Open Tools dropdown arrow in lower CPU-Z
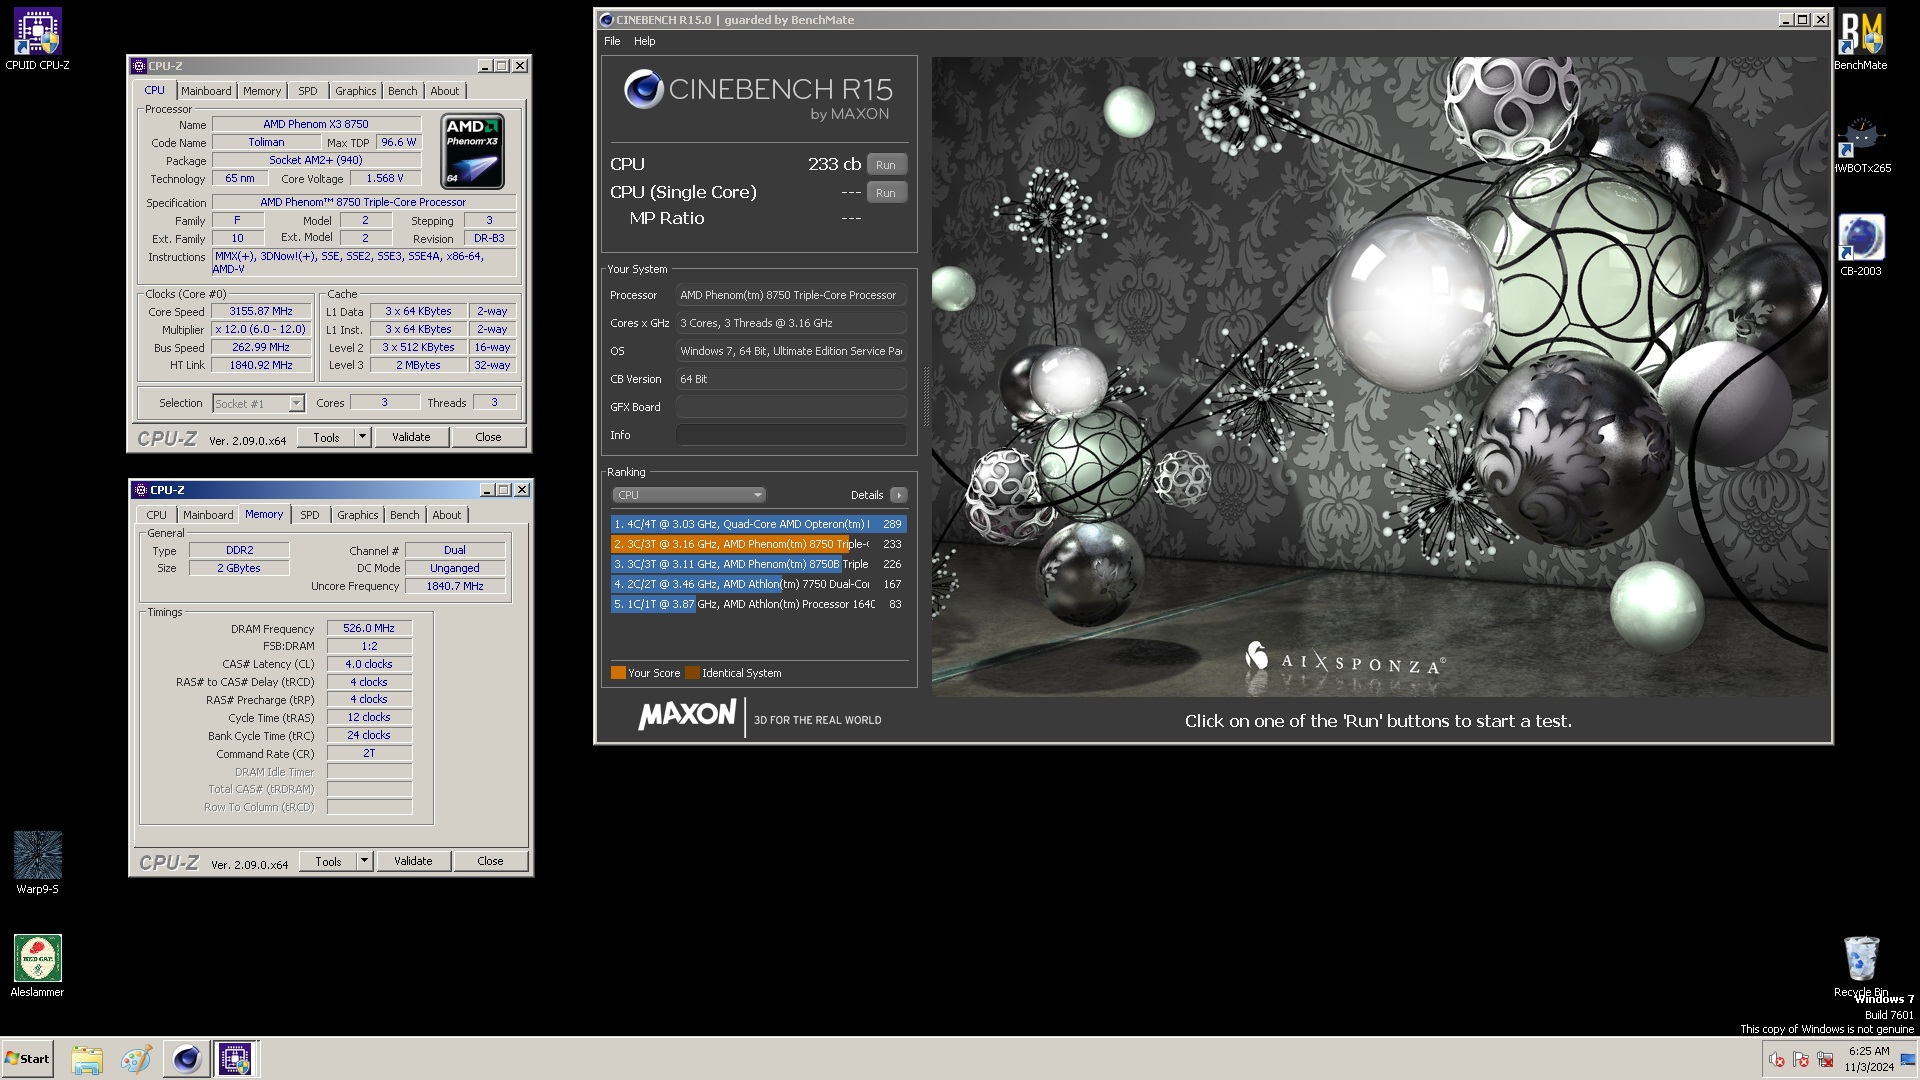 click(365, 862)
